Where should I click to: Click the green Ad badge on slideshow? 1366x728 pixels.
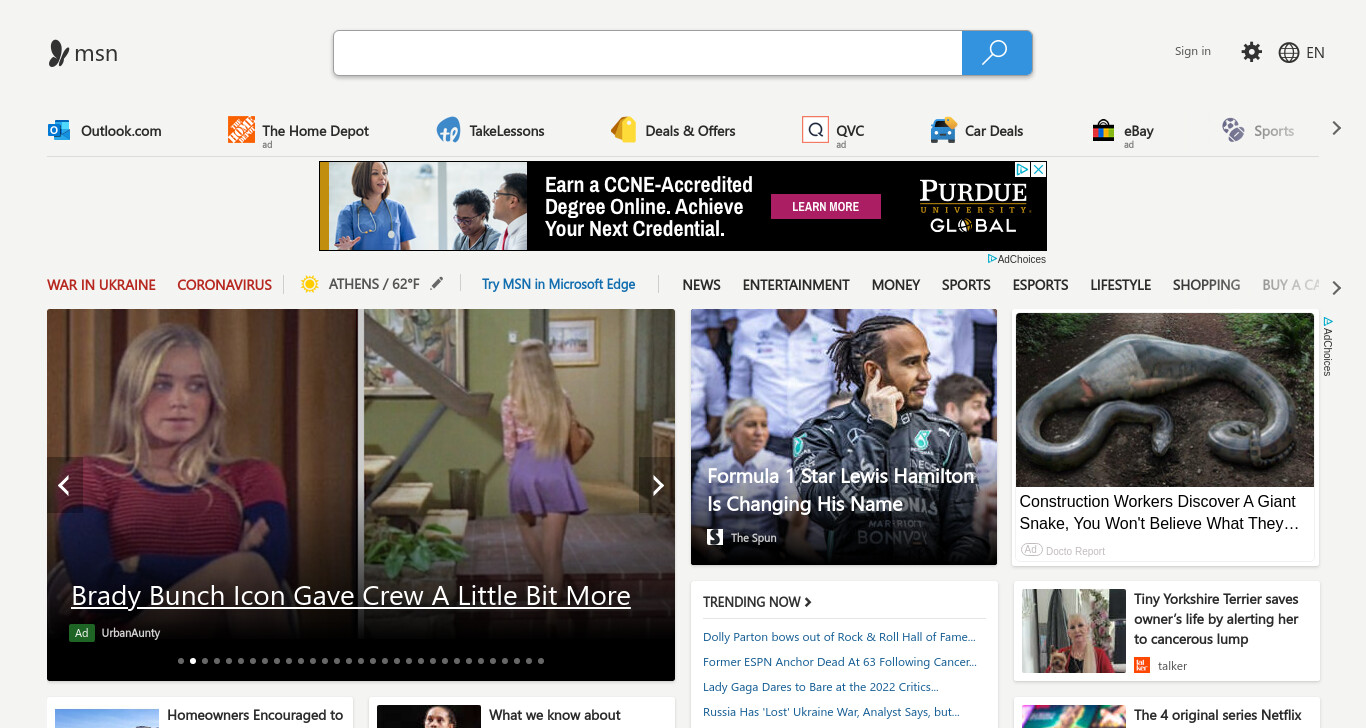tap(82, 633)
